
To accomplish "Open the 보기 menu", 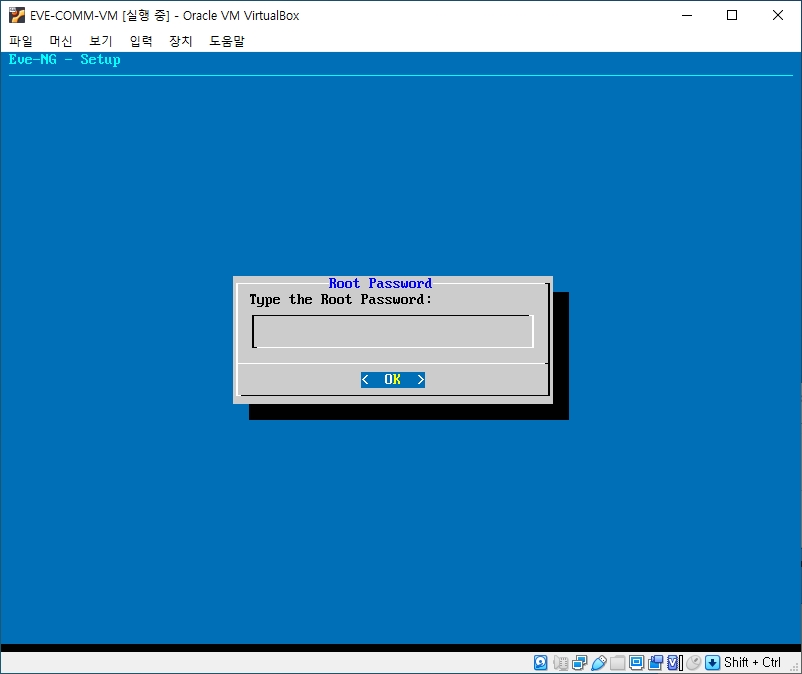I will 101,41.
